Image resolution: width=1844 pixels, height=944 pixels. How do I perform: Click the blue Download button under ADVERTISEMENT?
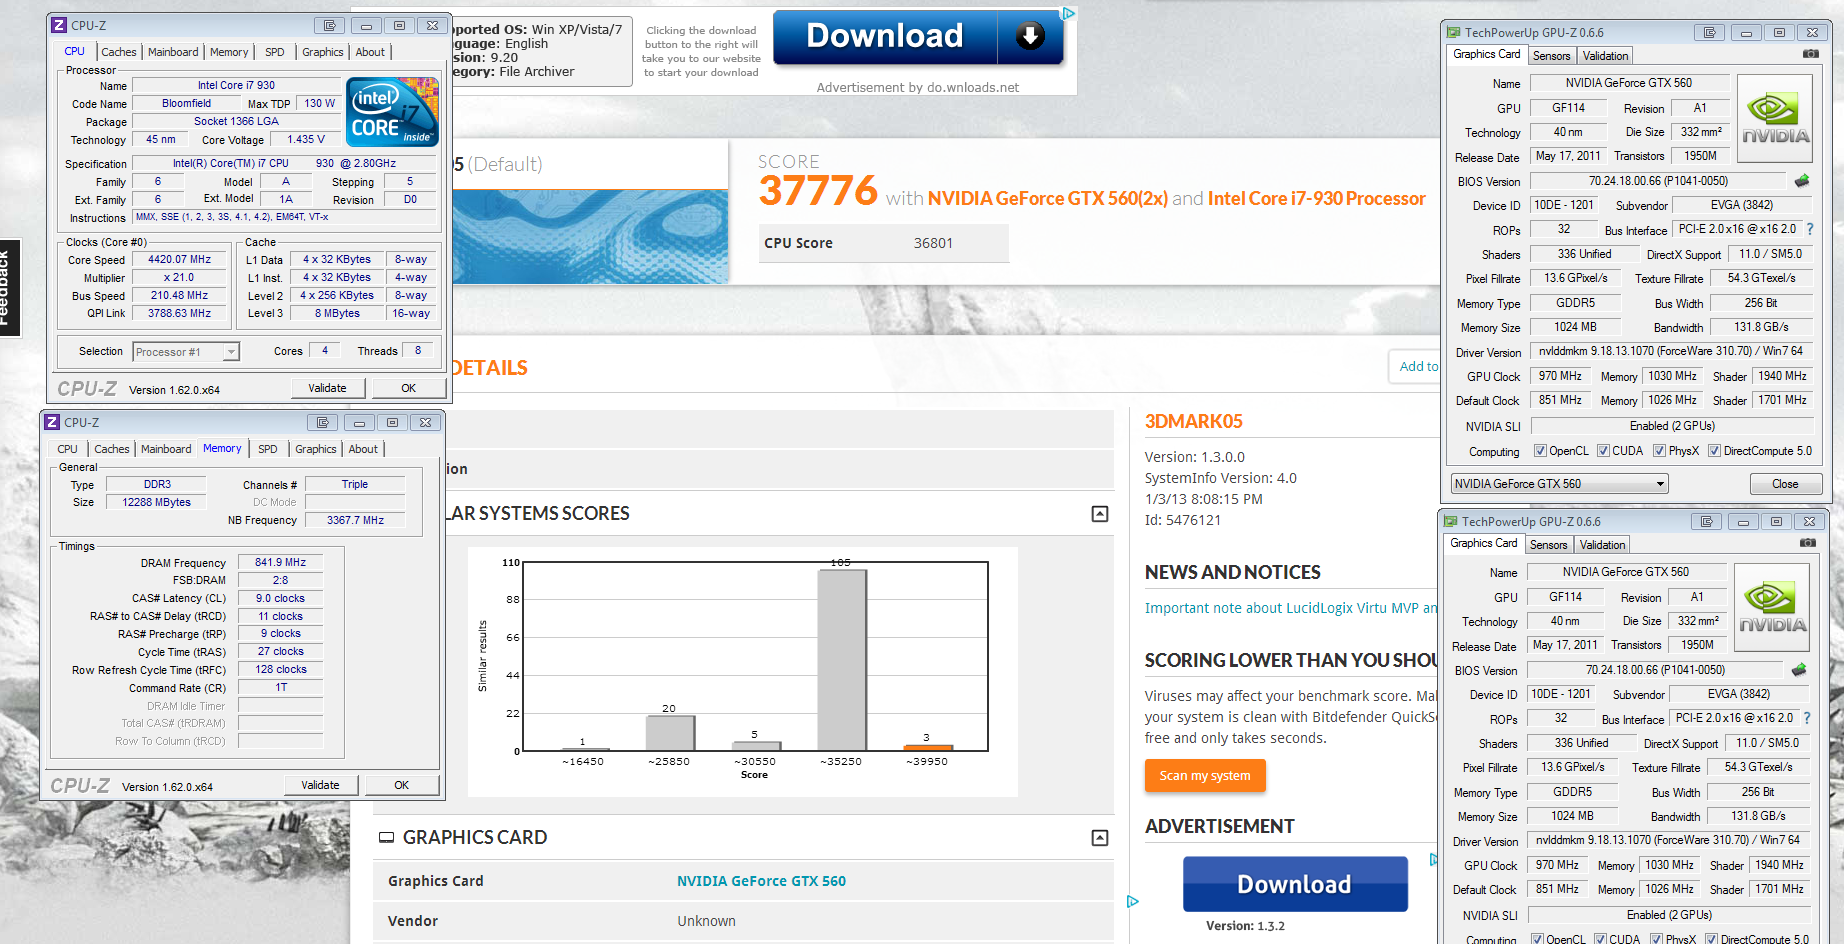pyautogui.click(x=1294, y=884)
